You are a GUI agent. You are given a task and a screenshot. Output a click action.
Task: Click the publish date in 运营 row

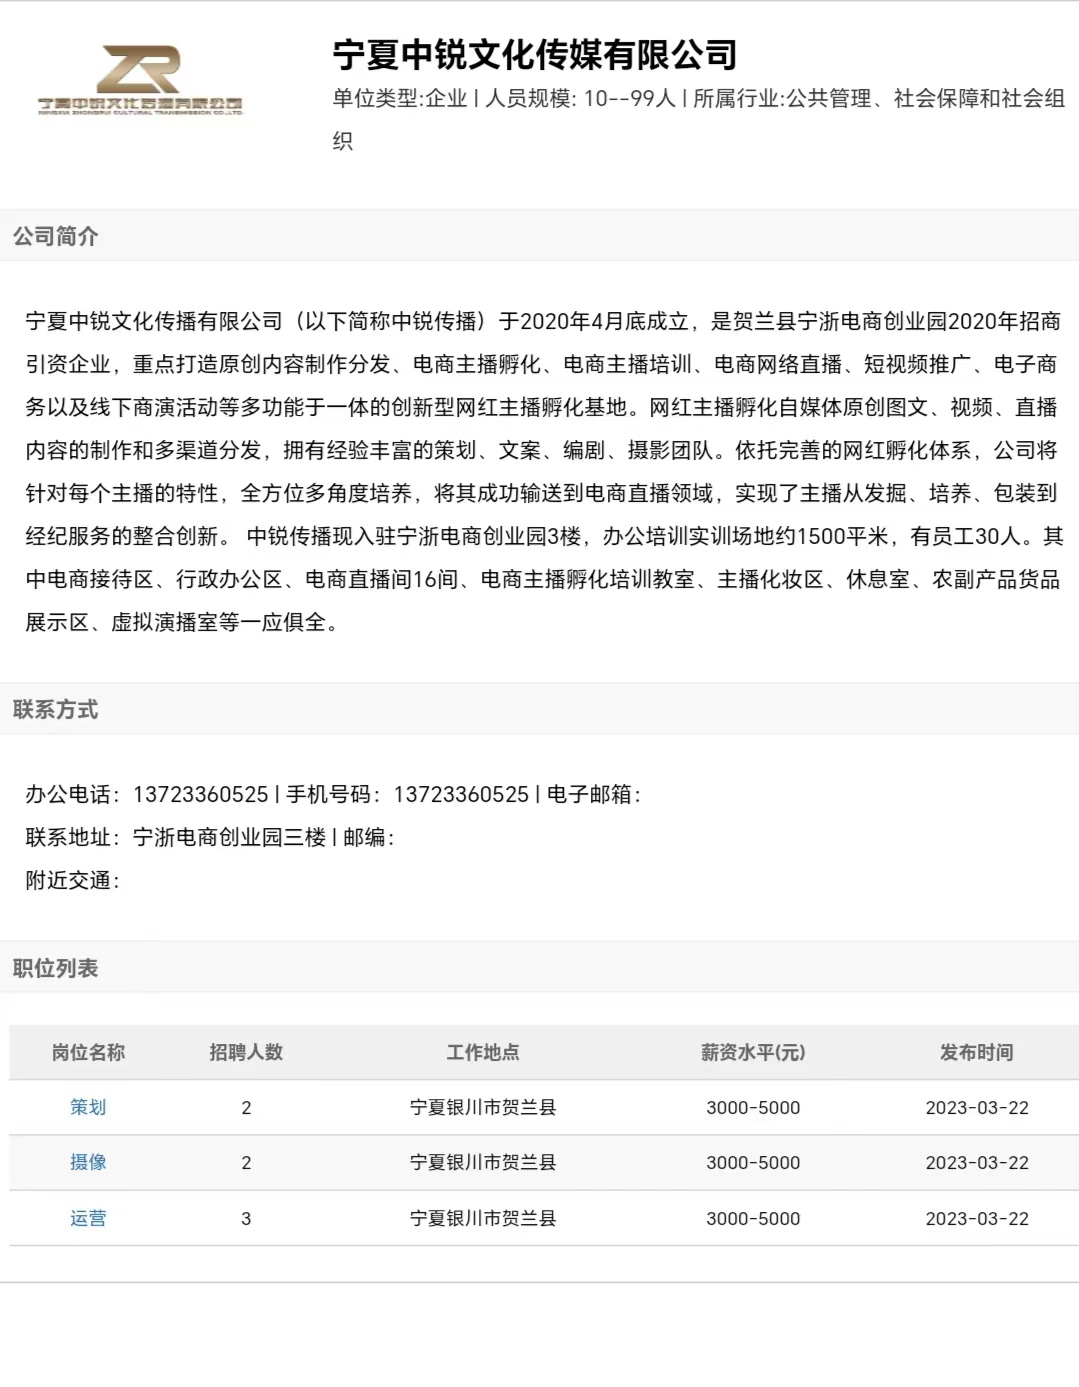tap(977, 1218)
